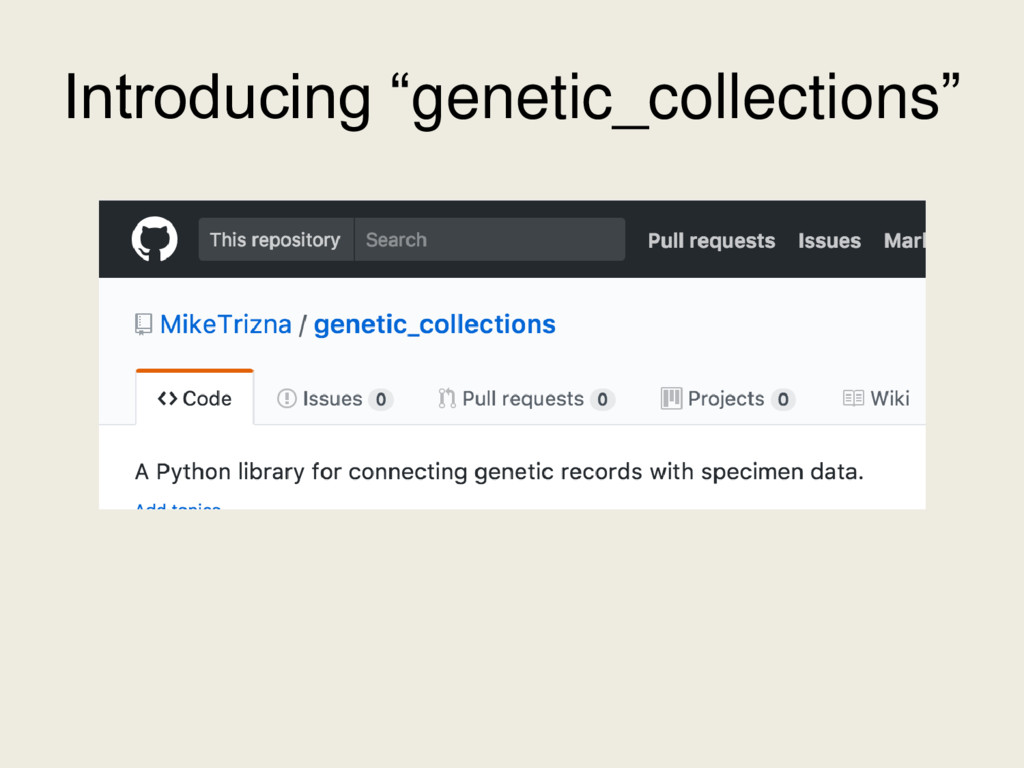Switch to the Issues repository tab
Image resolution: width=1024 pixels, height=768 pixels.
pyautogui.click(x=332, y=399)
